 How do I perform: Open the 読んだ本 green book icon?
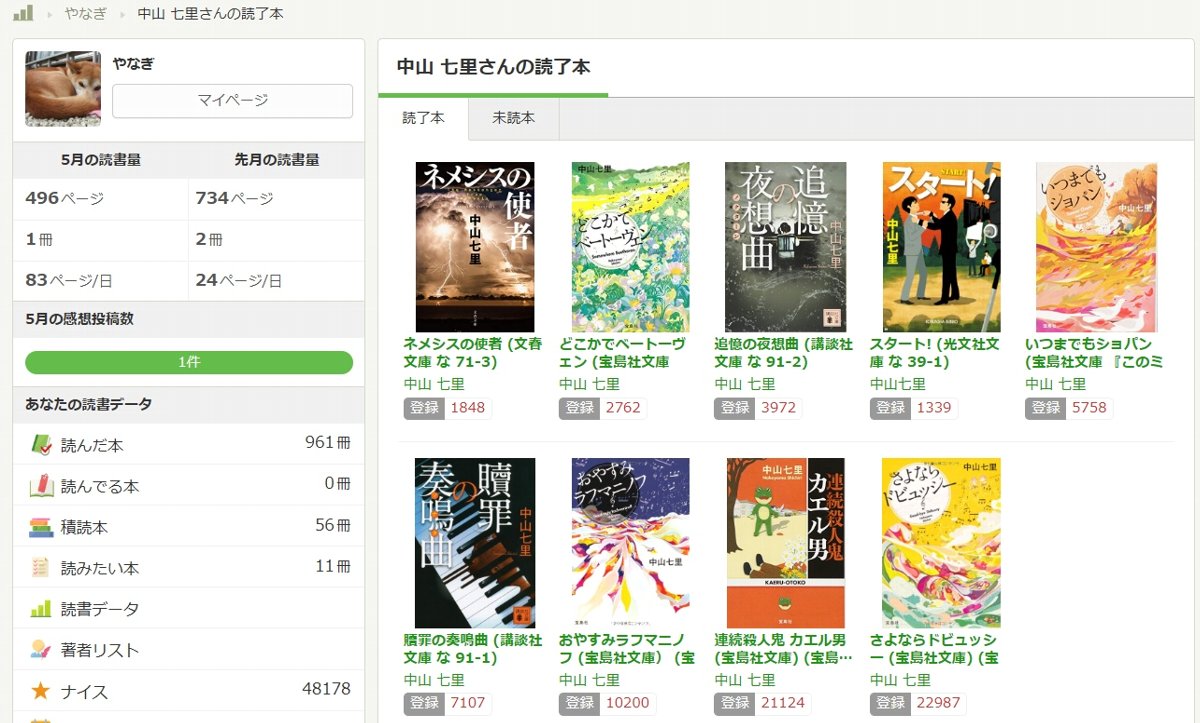(41, 445)
